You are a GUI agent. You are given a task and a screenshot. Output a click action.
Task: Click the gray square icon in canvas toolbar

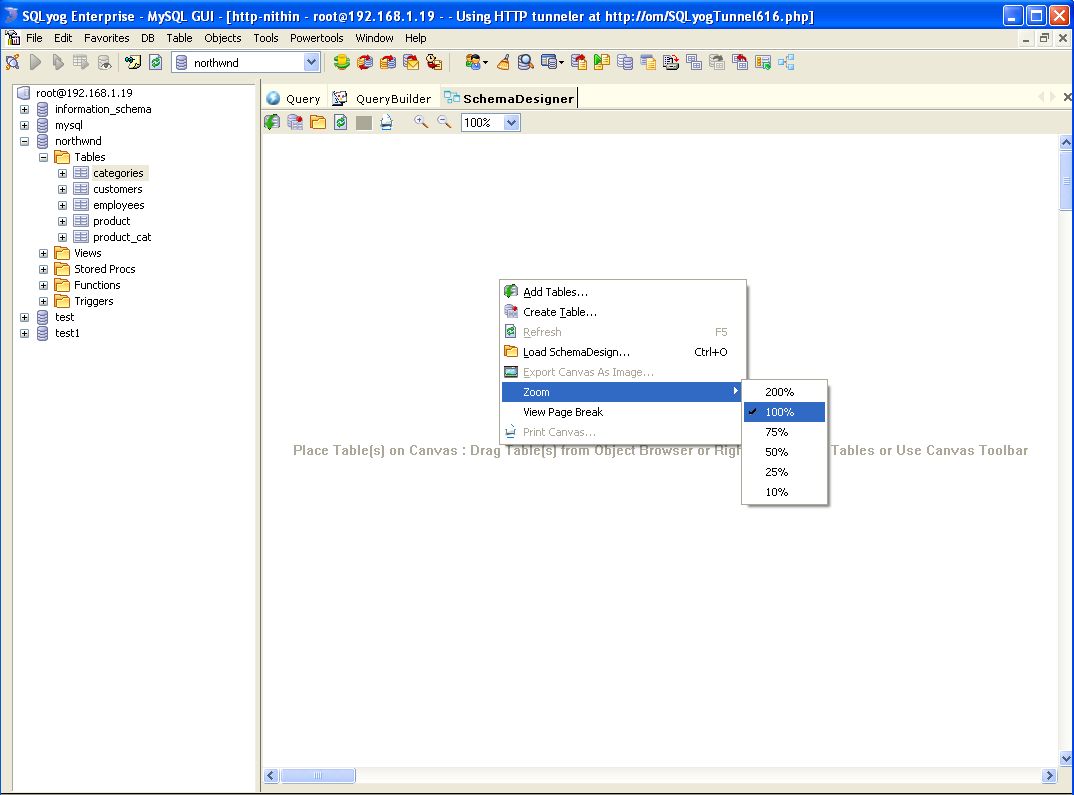click(x=364, y=123)
